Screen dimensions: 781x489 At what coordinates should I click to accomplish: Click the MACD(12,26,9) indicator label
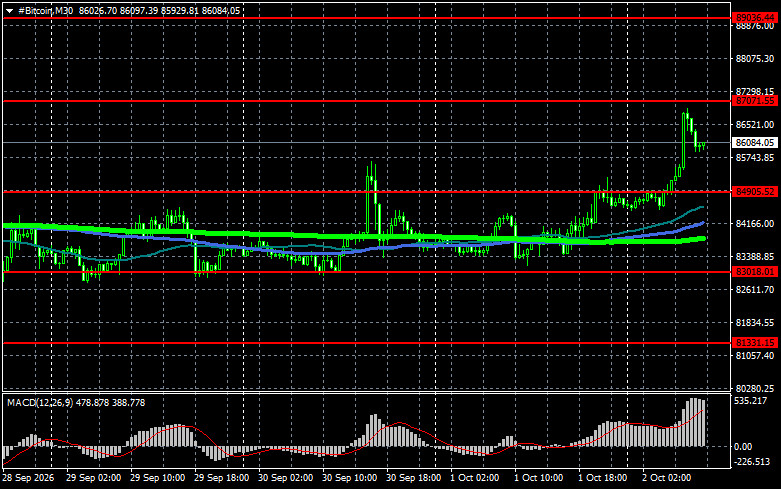[41, 402]
